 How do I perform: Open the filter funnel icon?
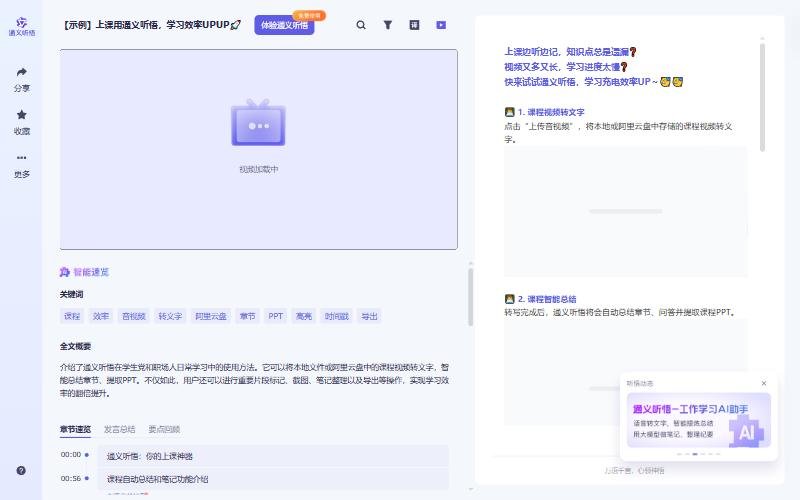388,25
